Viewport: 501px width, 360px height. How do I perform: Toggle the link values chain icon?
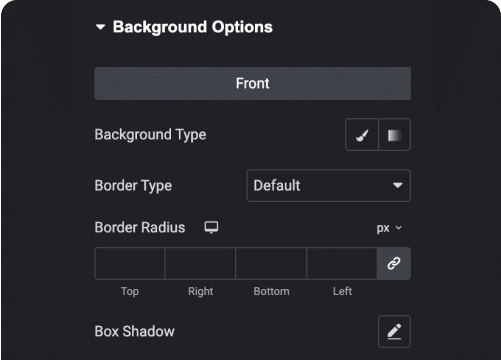(394, 263)
